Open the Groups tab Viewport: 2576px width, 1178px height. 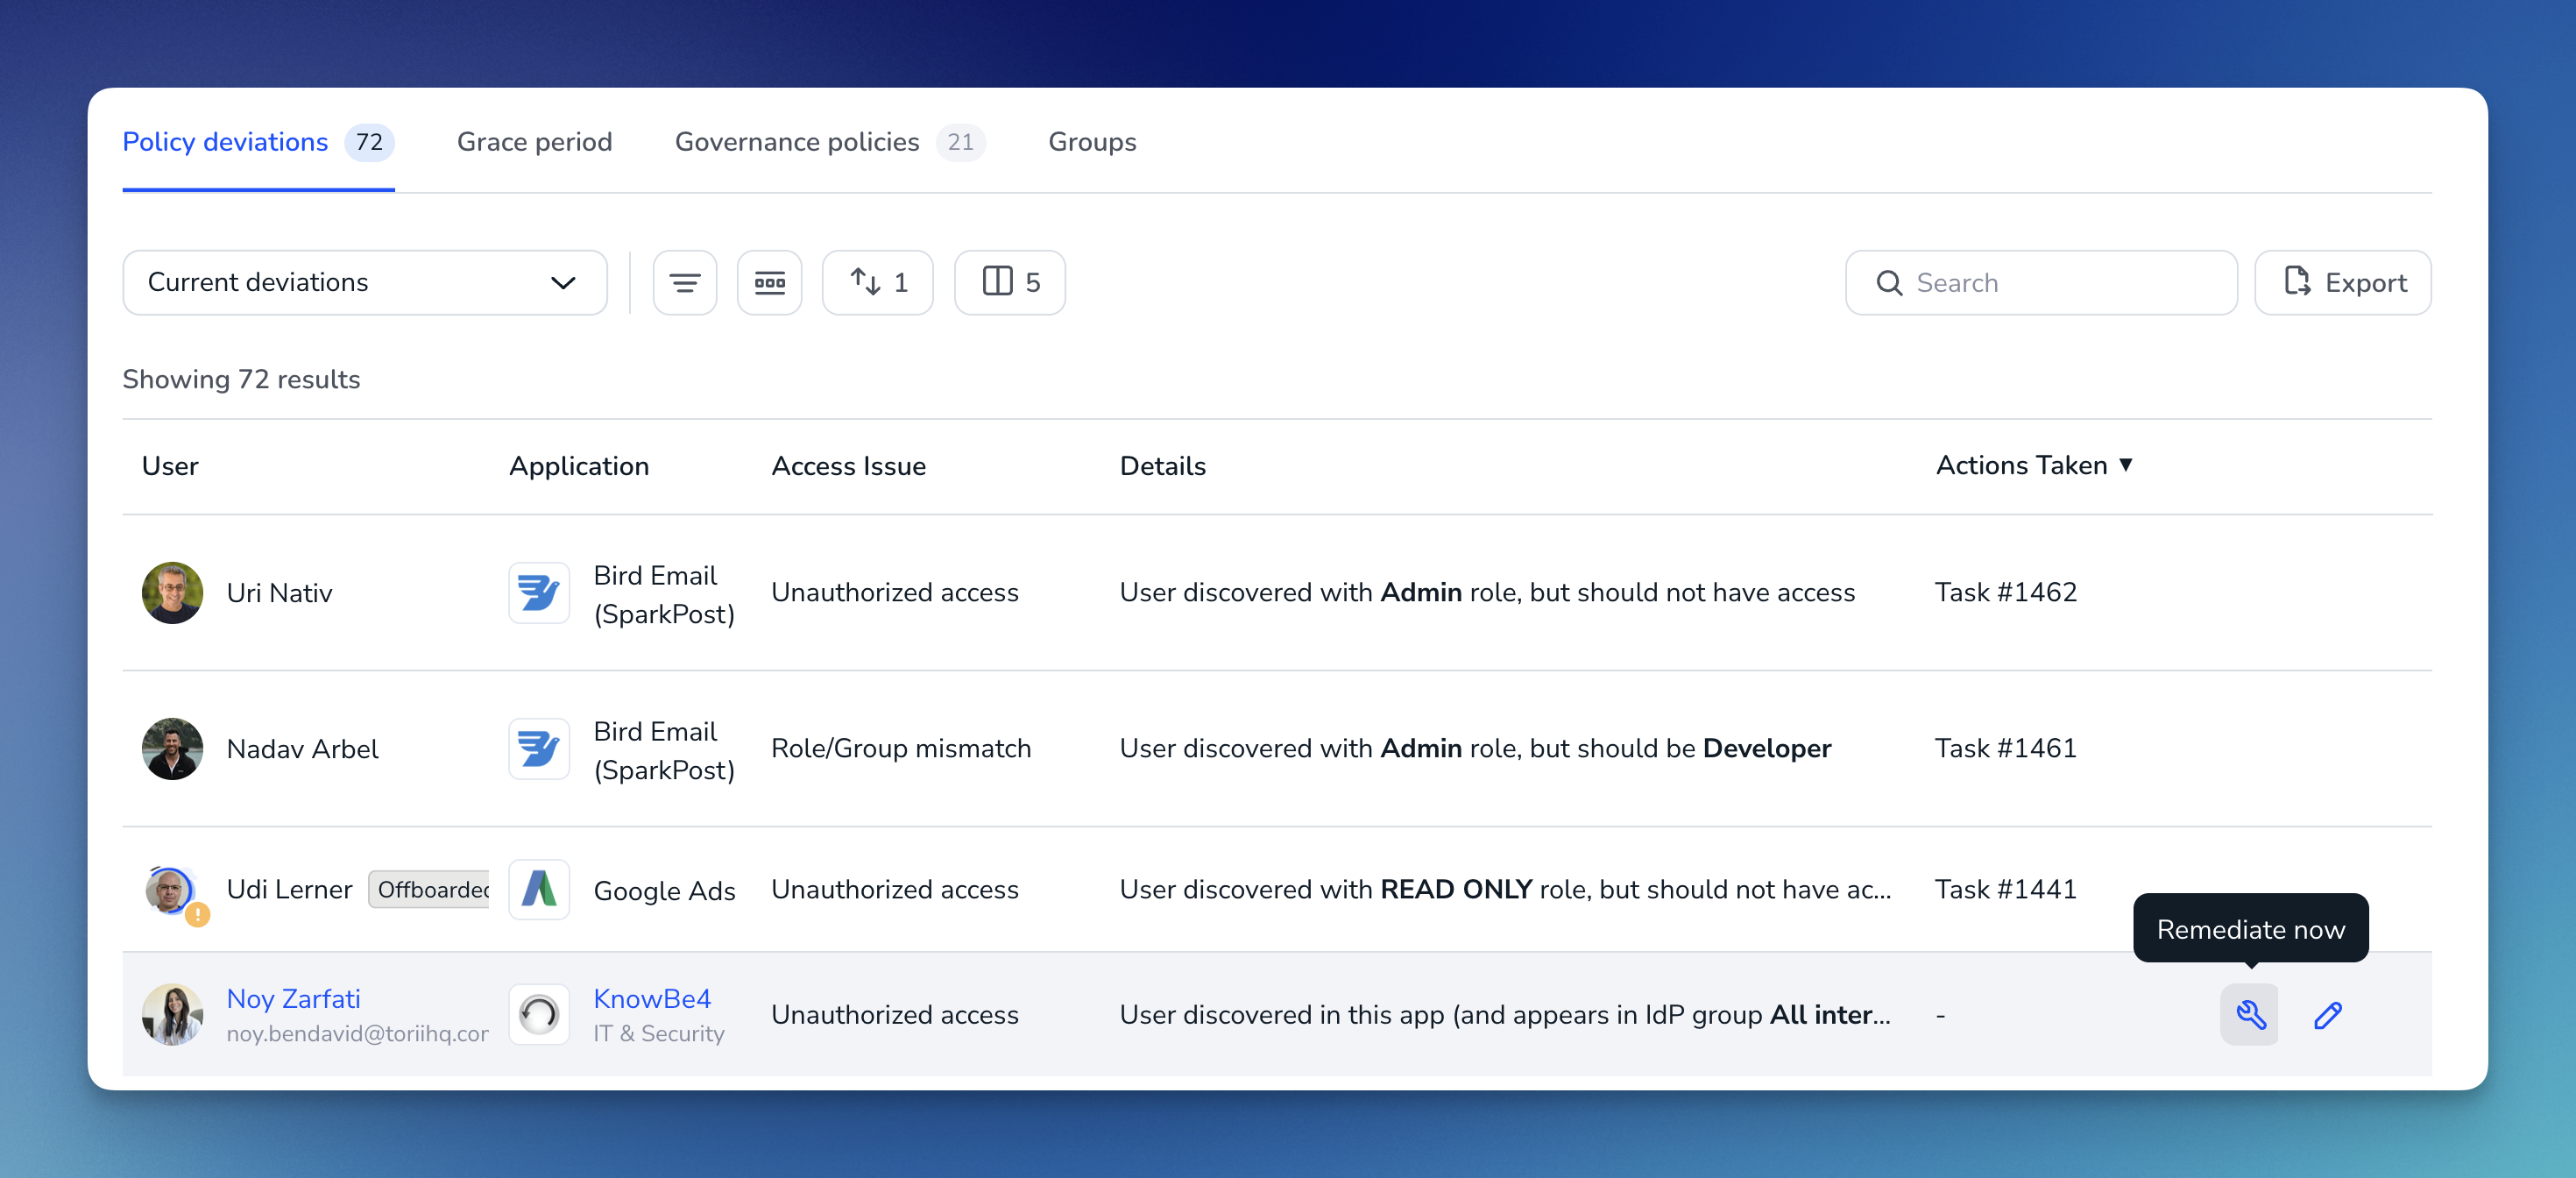[x=1092, y=142]
